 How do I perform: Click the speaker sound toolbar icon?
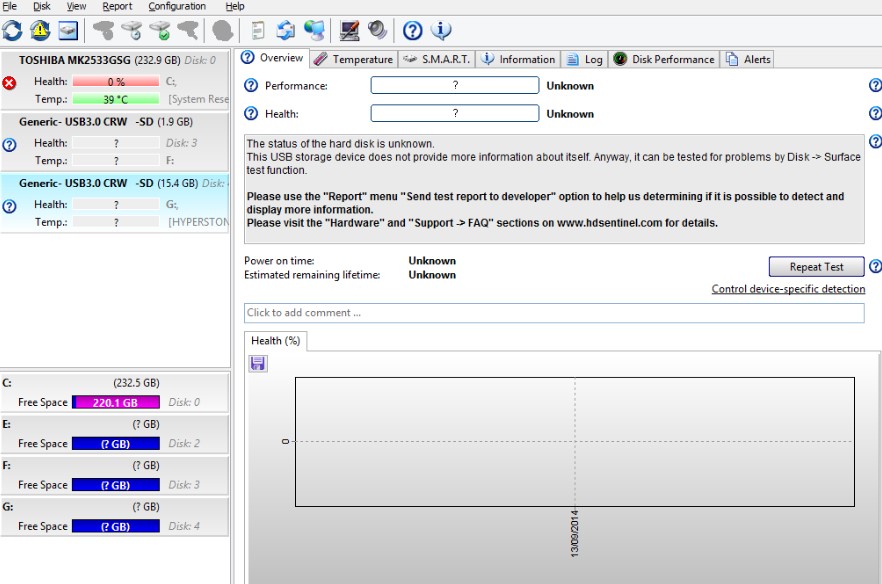pos(377,30)
